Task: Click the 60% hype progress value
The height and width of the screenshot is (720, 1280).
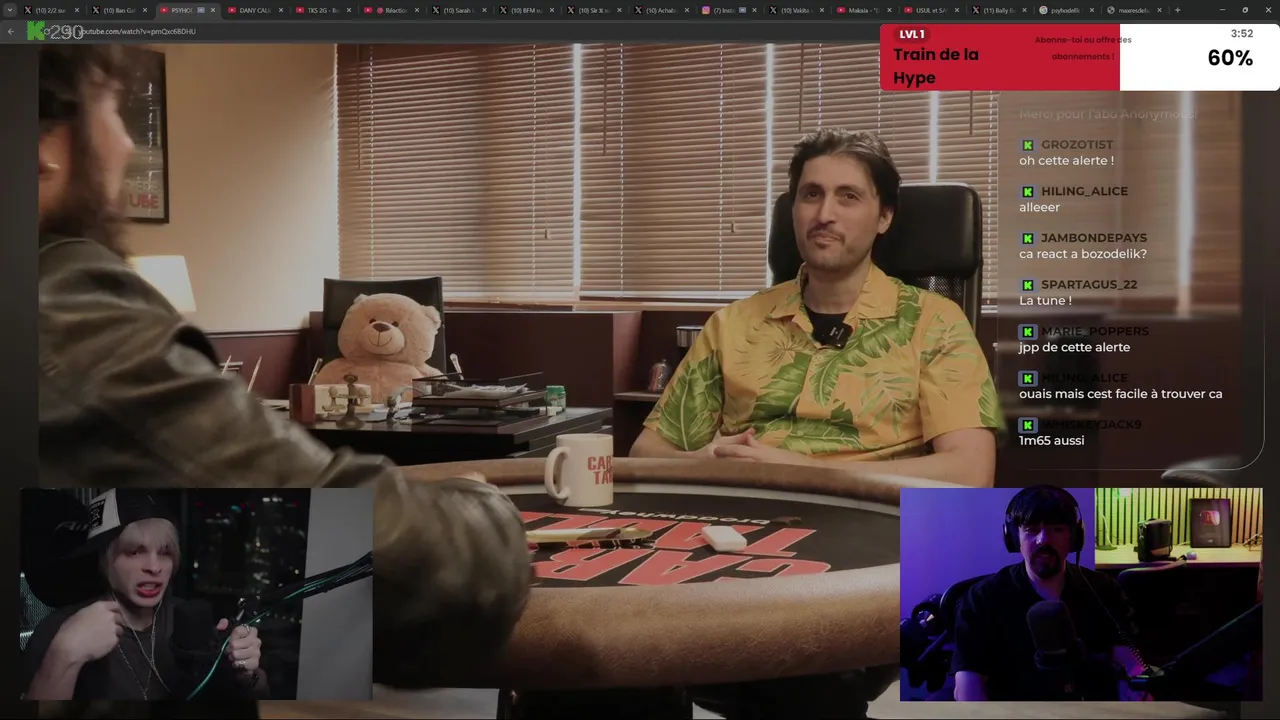Action: tap(1230, 58)
